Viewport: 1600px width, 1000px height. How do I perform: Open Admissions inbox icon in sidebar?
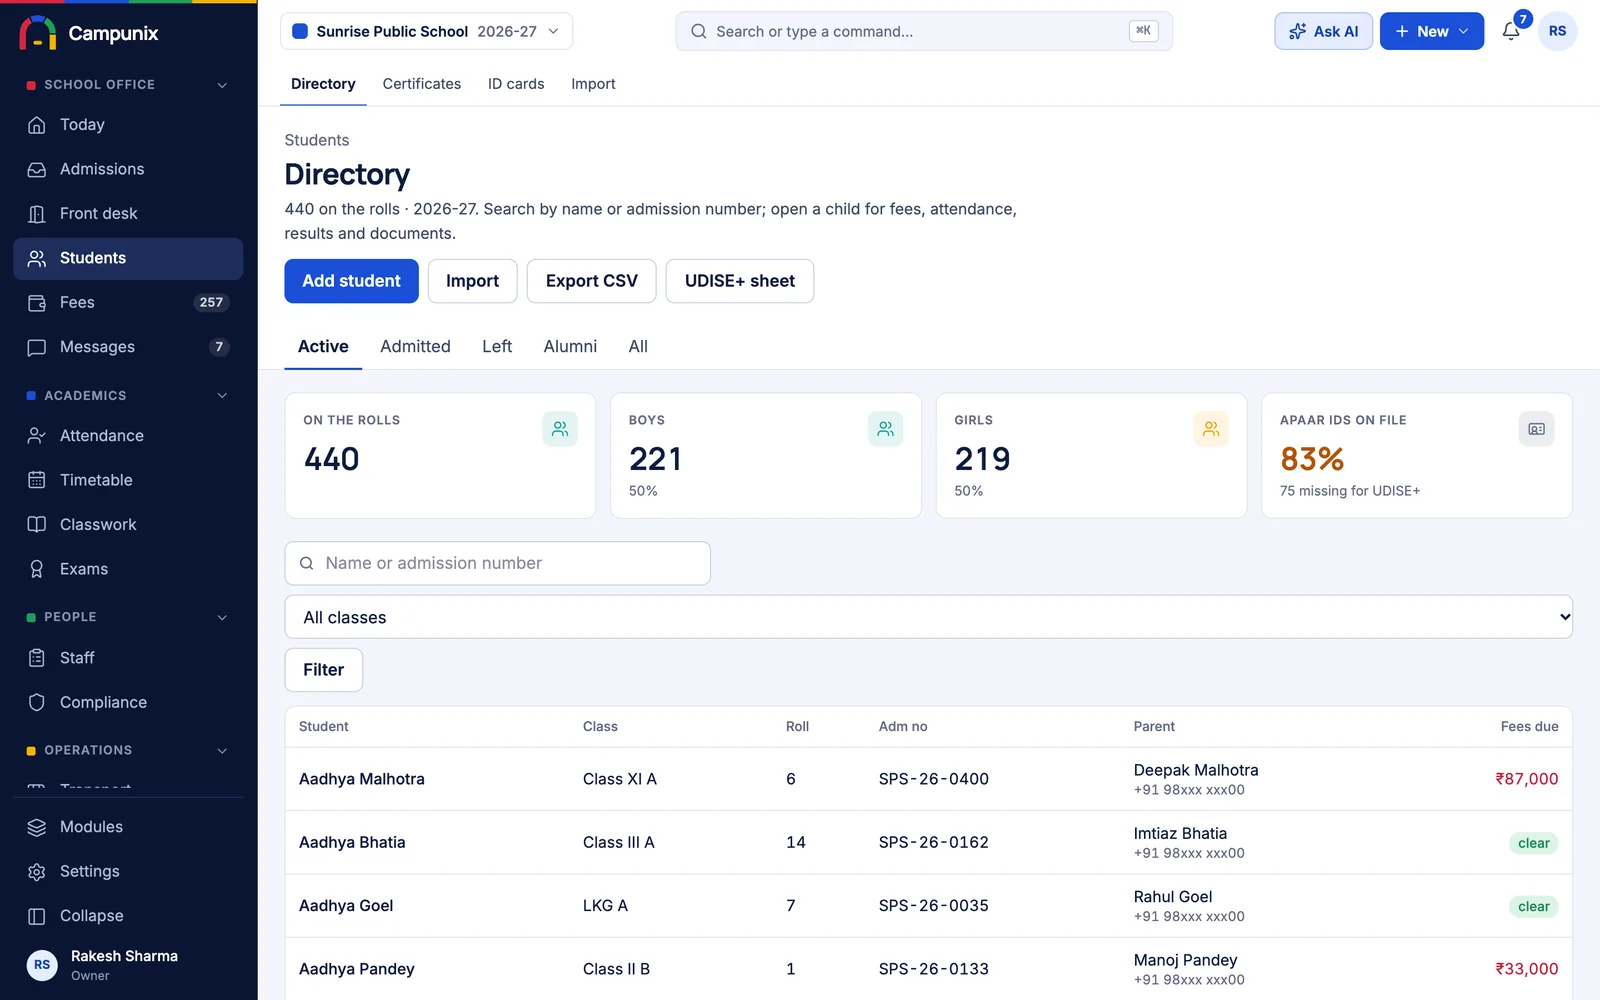point(37,169)
